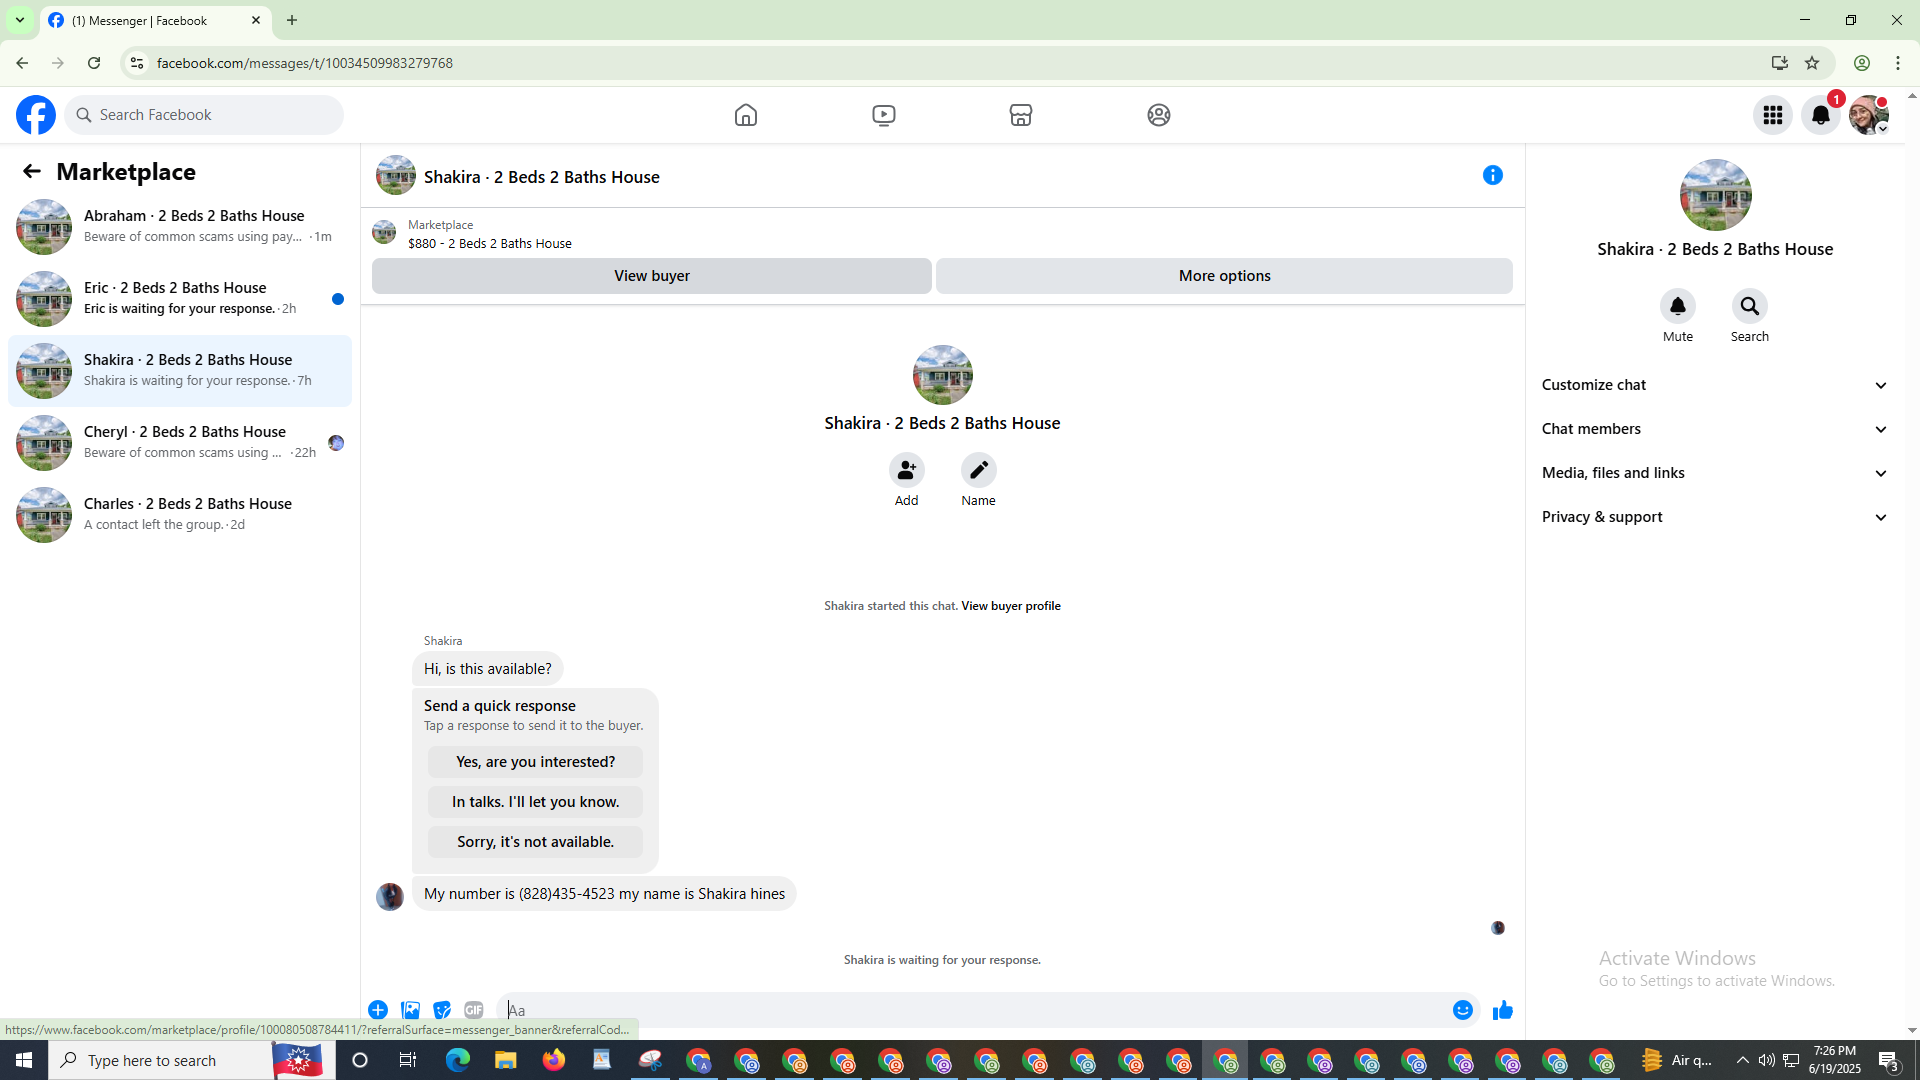
Task: Install the app from the address bar icon
Action: coord(1780,63)
